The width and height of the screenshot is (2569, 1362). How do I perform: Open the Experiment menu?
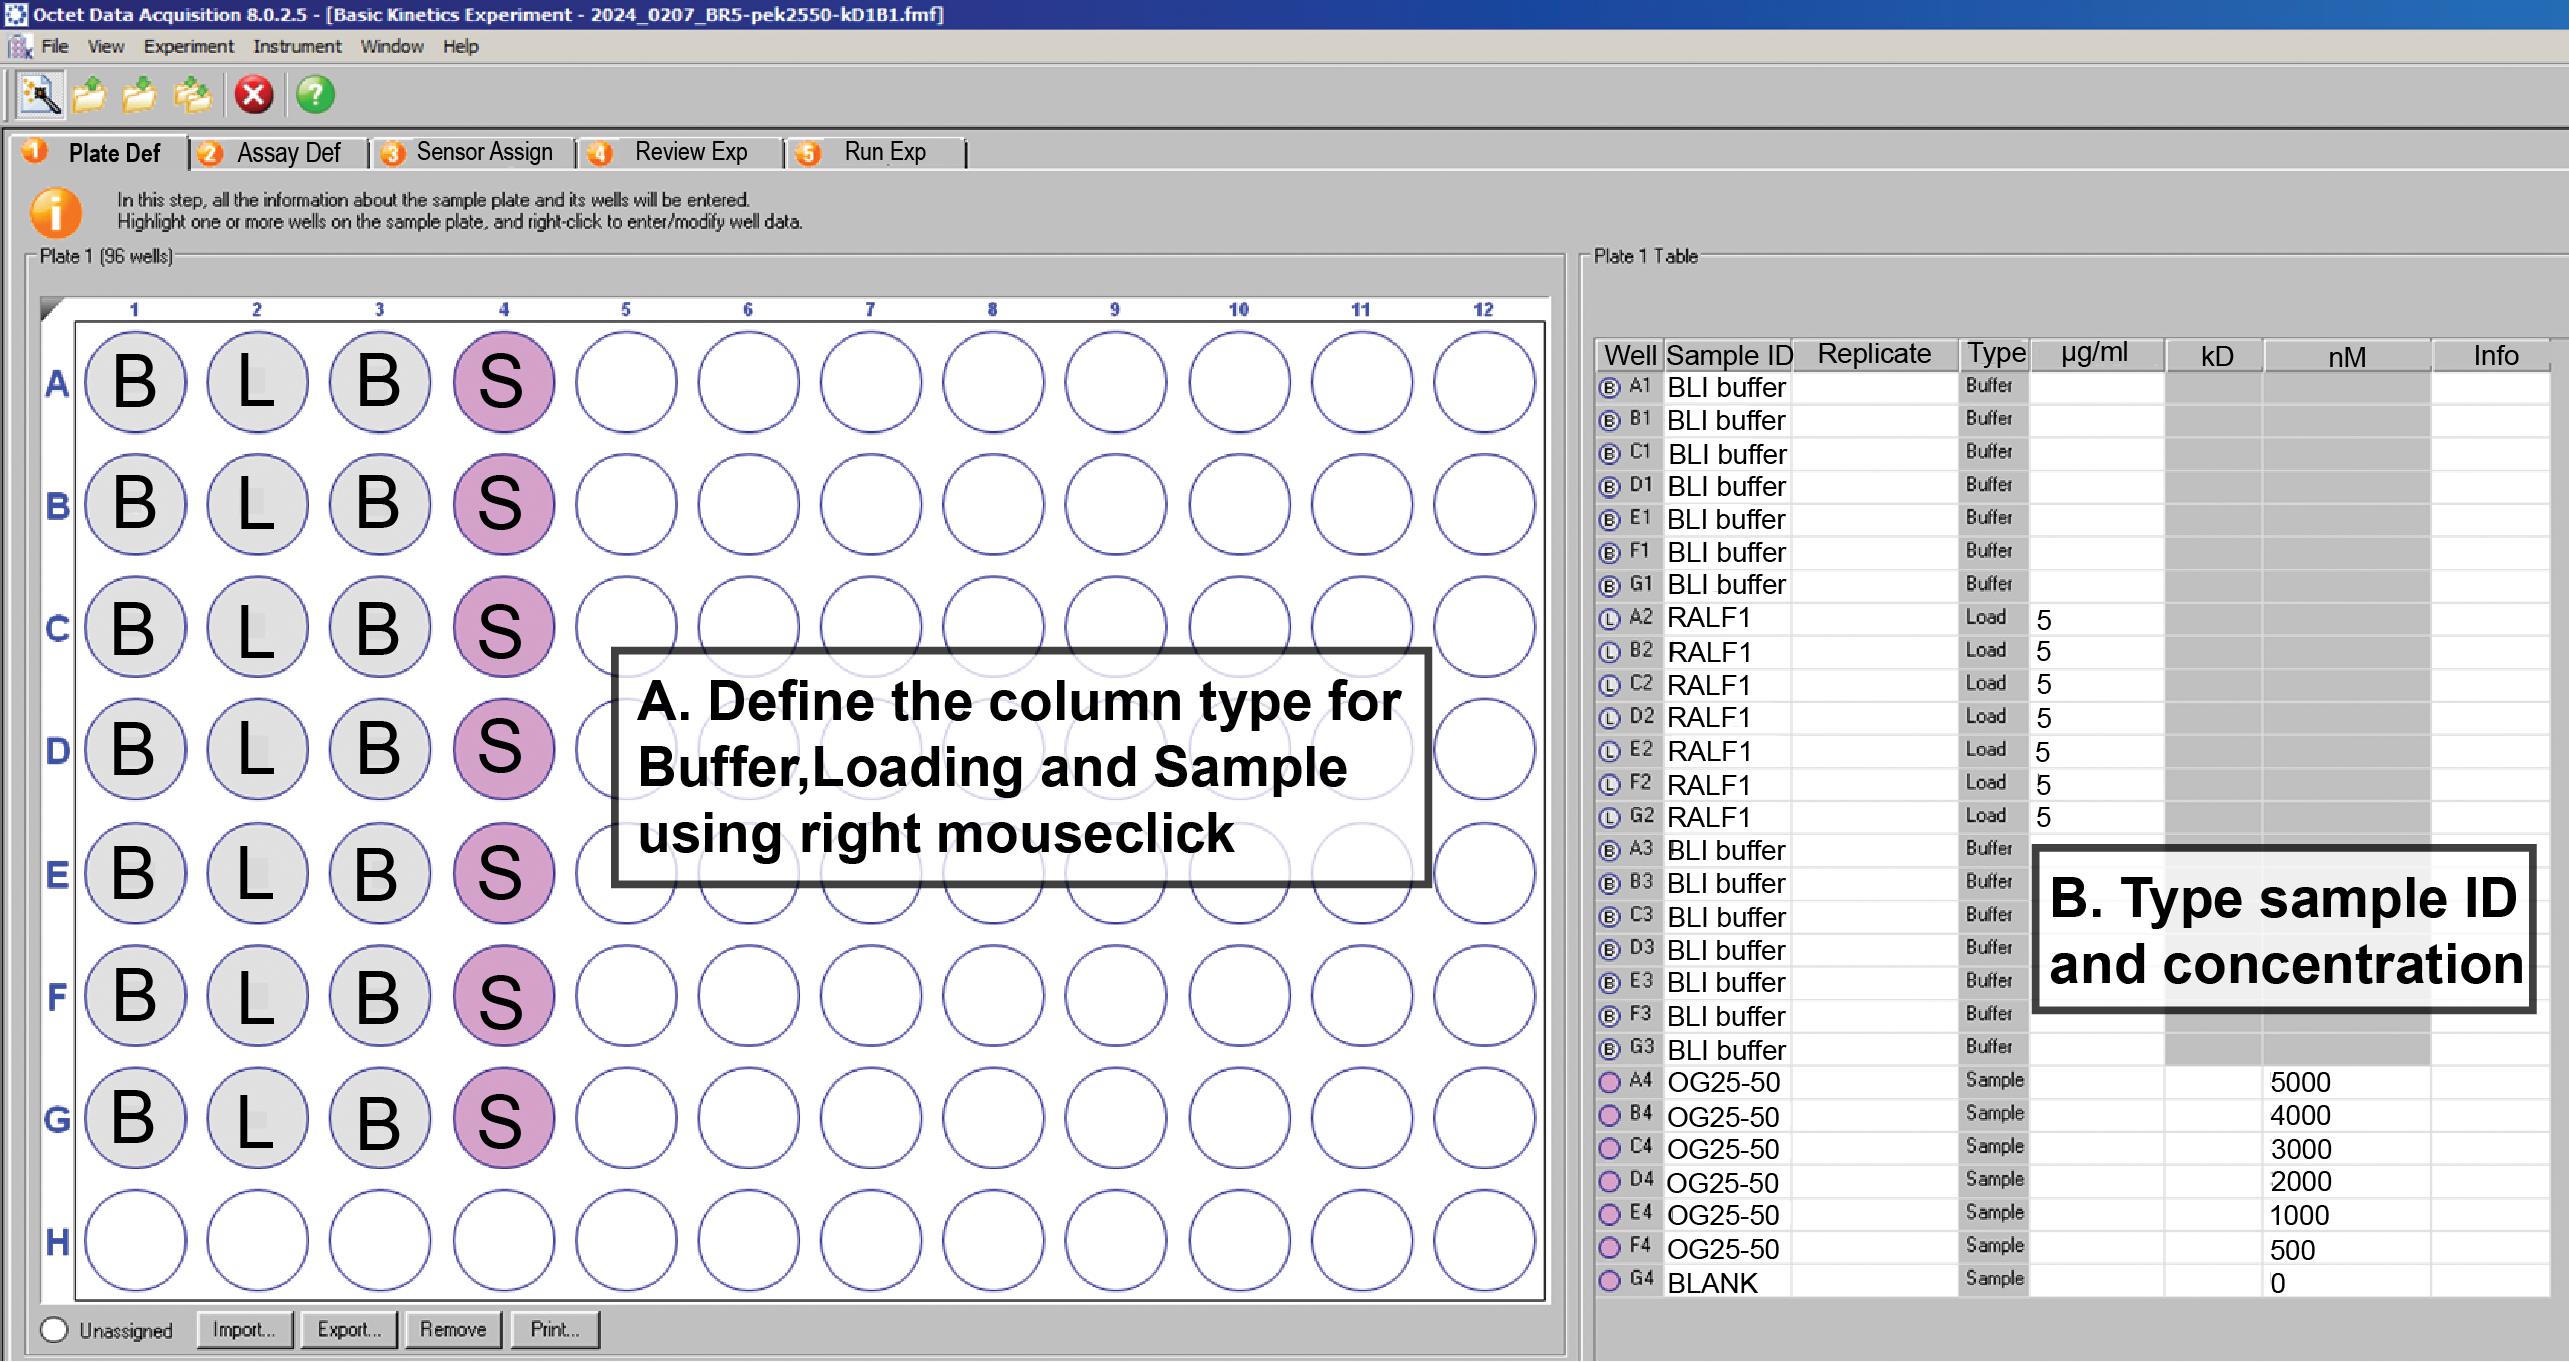[x=188, y=46]
